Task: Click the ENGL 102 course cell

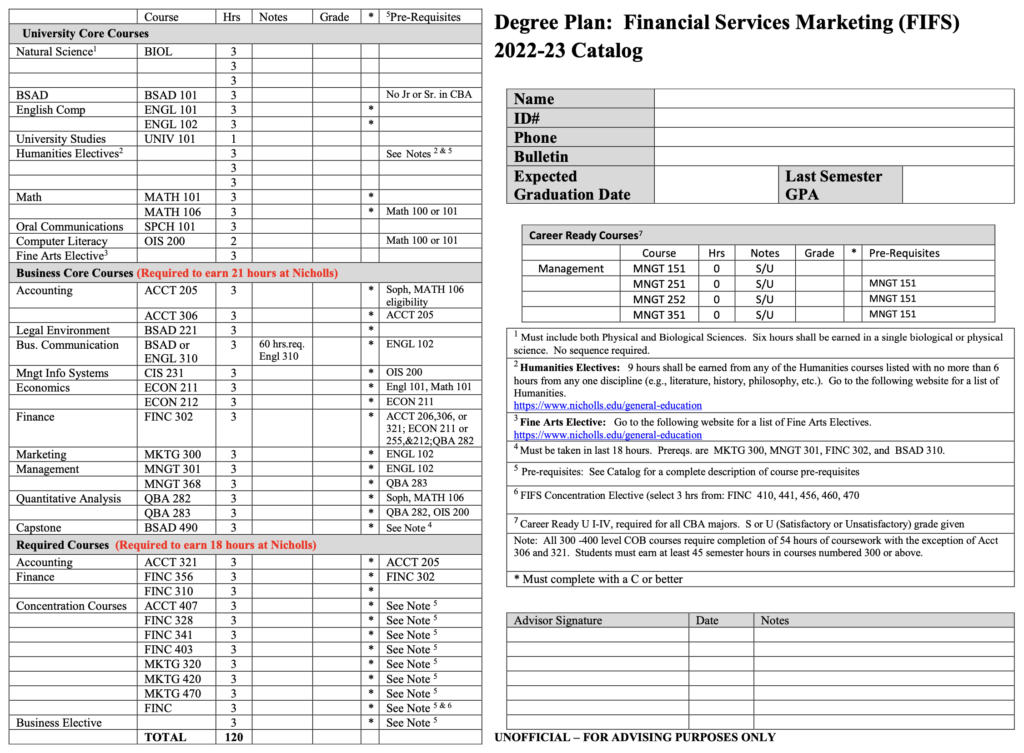Action: pyautogui.click(x=176, y=124)
